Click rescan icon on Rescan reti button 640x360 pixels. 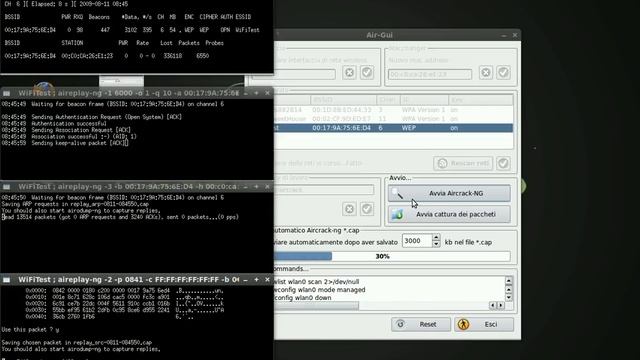pos(442,163)
